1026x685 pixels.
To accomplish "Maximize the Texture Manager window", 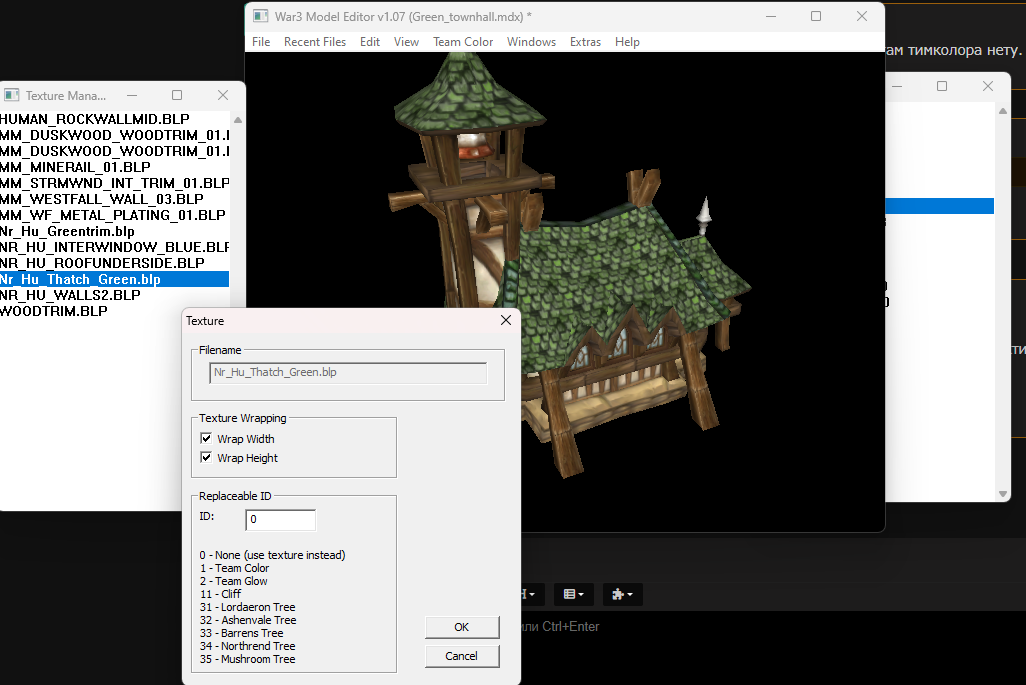I will tap(177, 96).
